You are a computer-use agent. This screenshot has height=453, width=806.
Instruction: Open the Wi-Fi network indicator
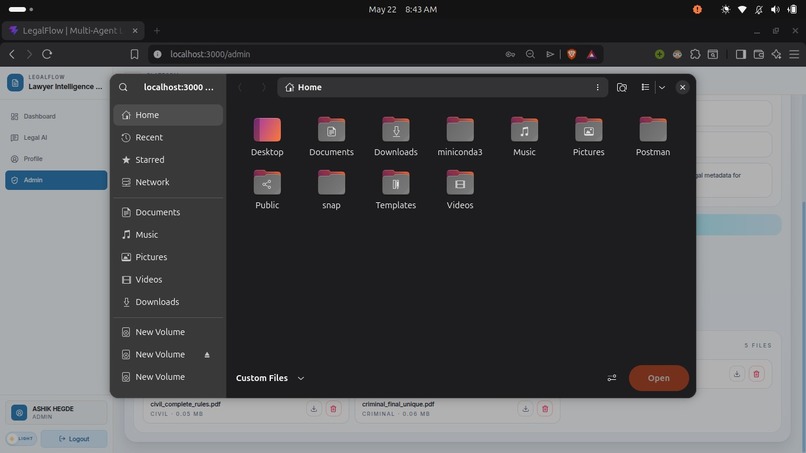tap(742, 9)
